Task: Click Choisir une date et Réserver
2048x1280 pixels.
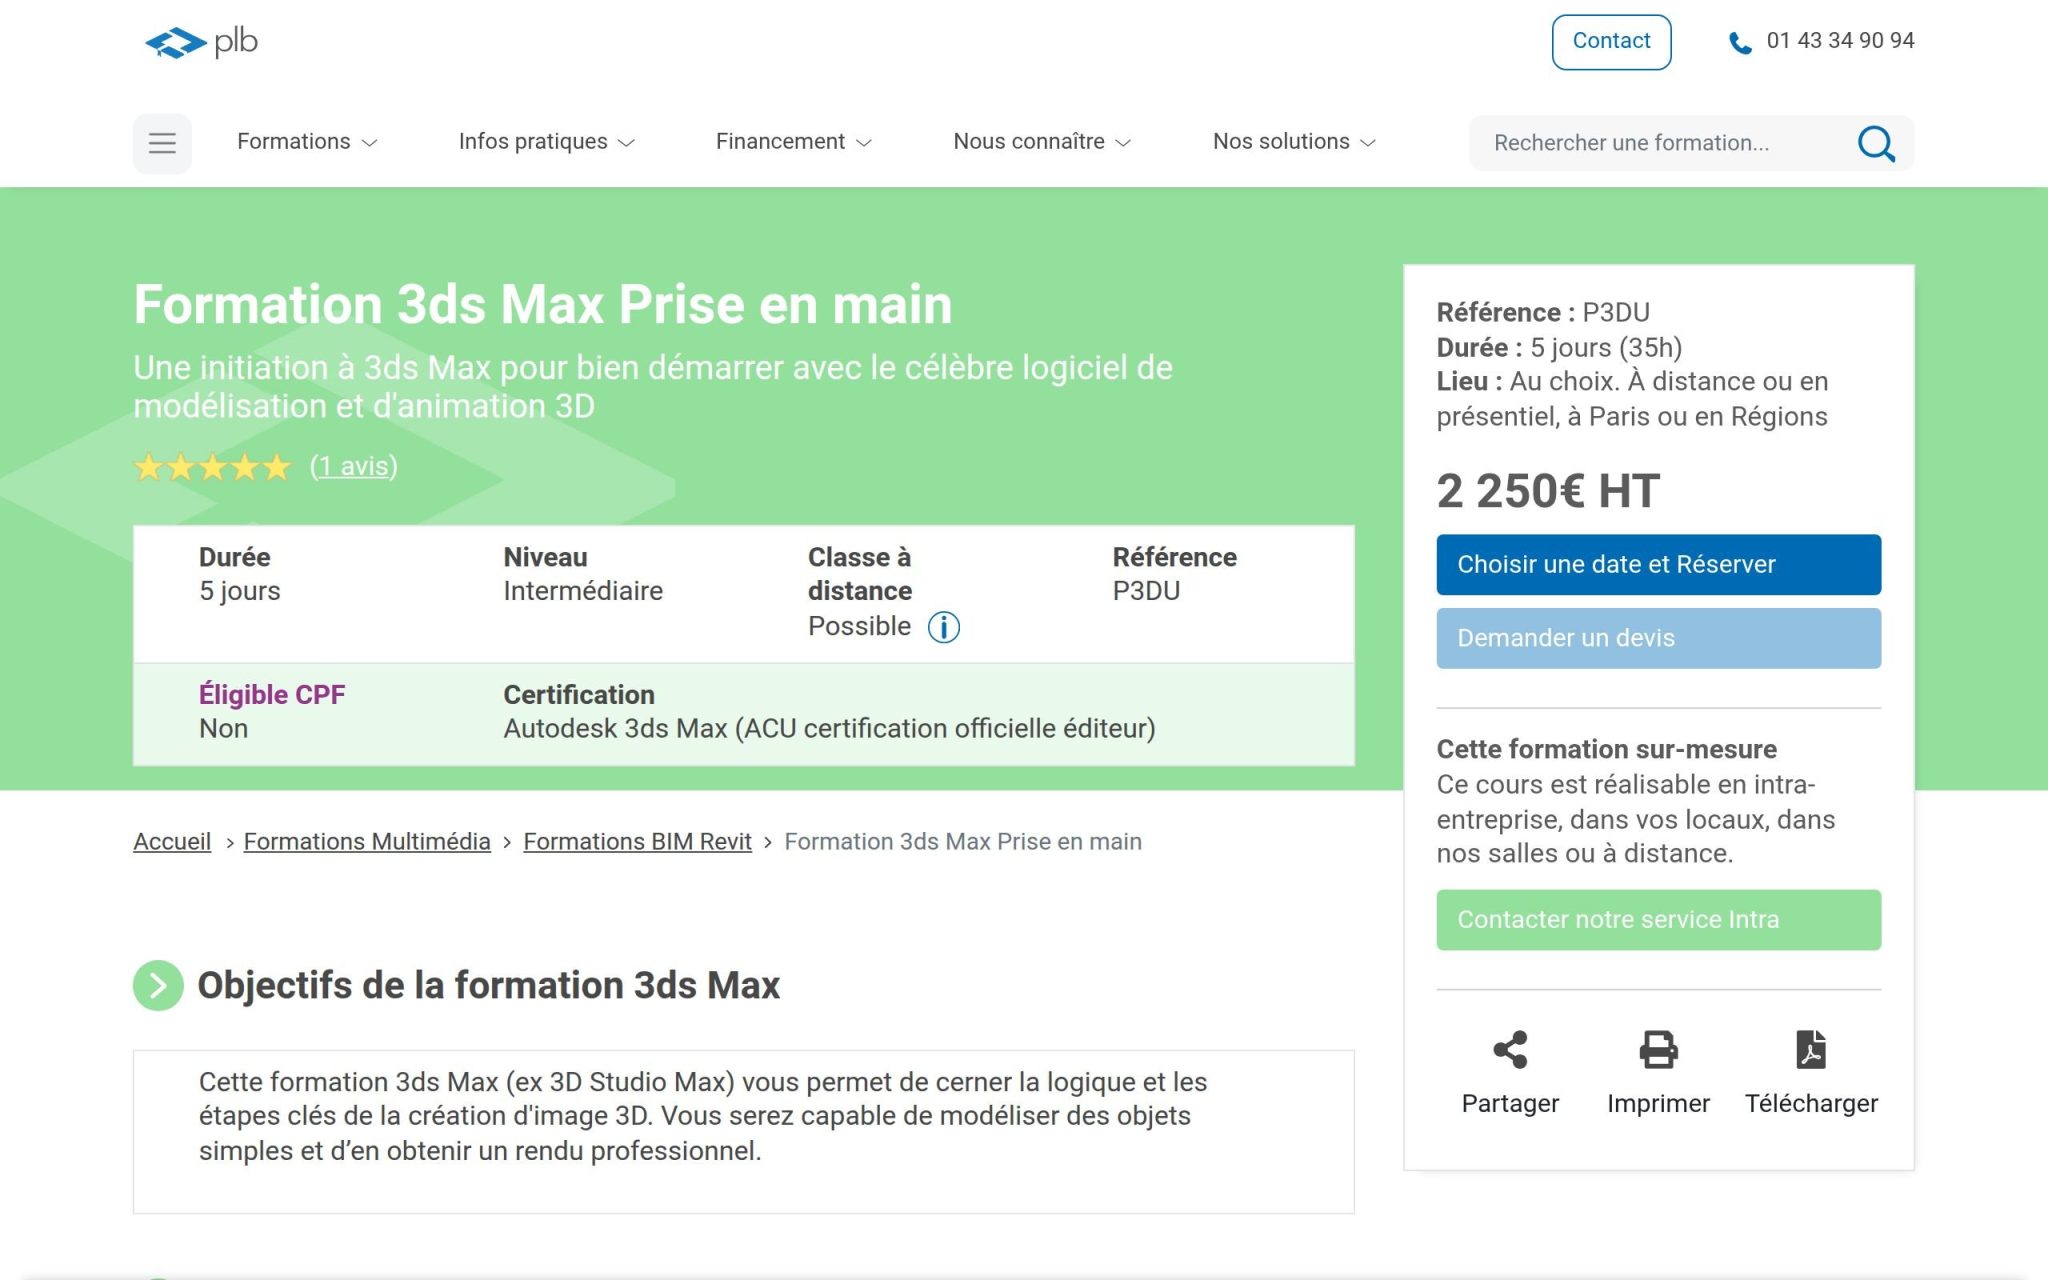Action: pos(1658,565)
